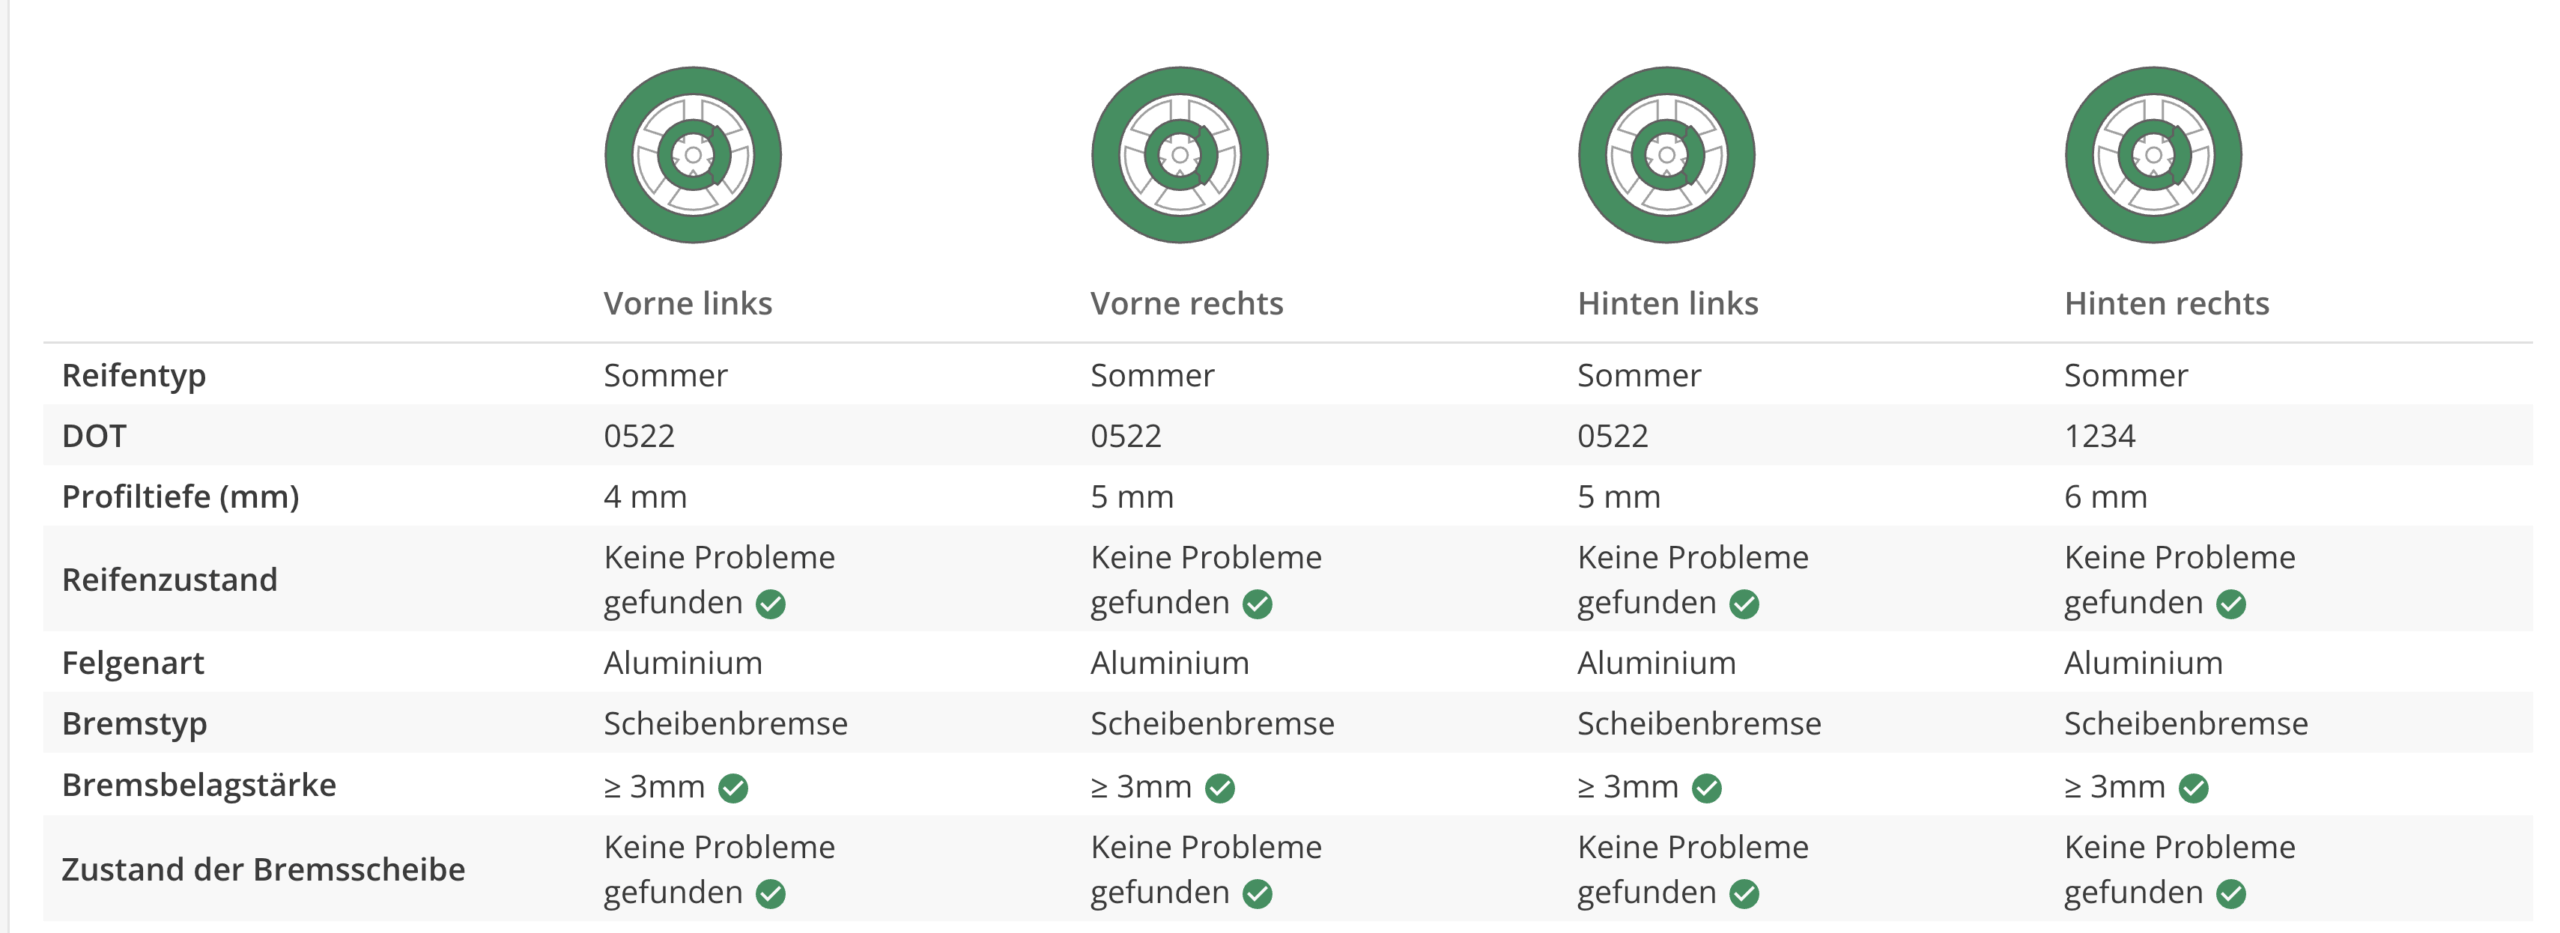2560x933 pixels.
Task: Click the Hinten rechts wheel icon
Action: tap(2153, 155)
